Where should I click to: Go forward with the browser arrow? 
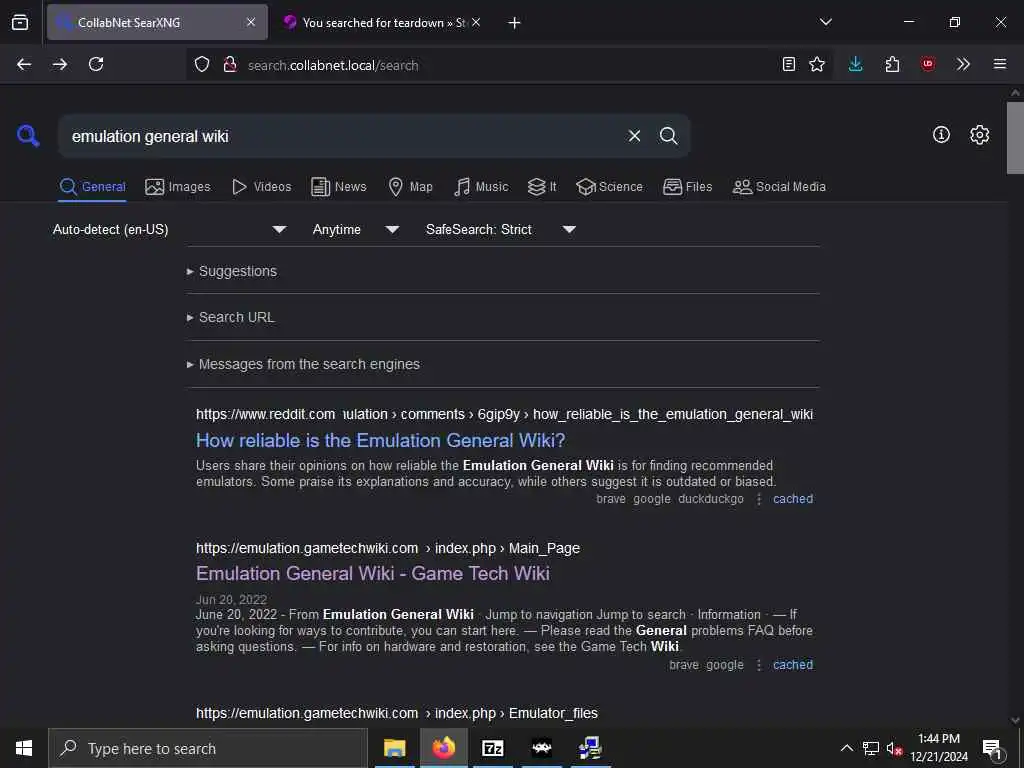pos(60,64)
